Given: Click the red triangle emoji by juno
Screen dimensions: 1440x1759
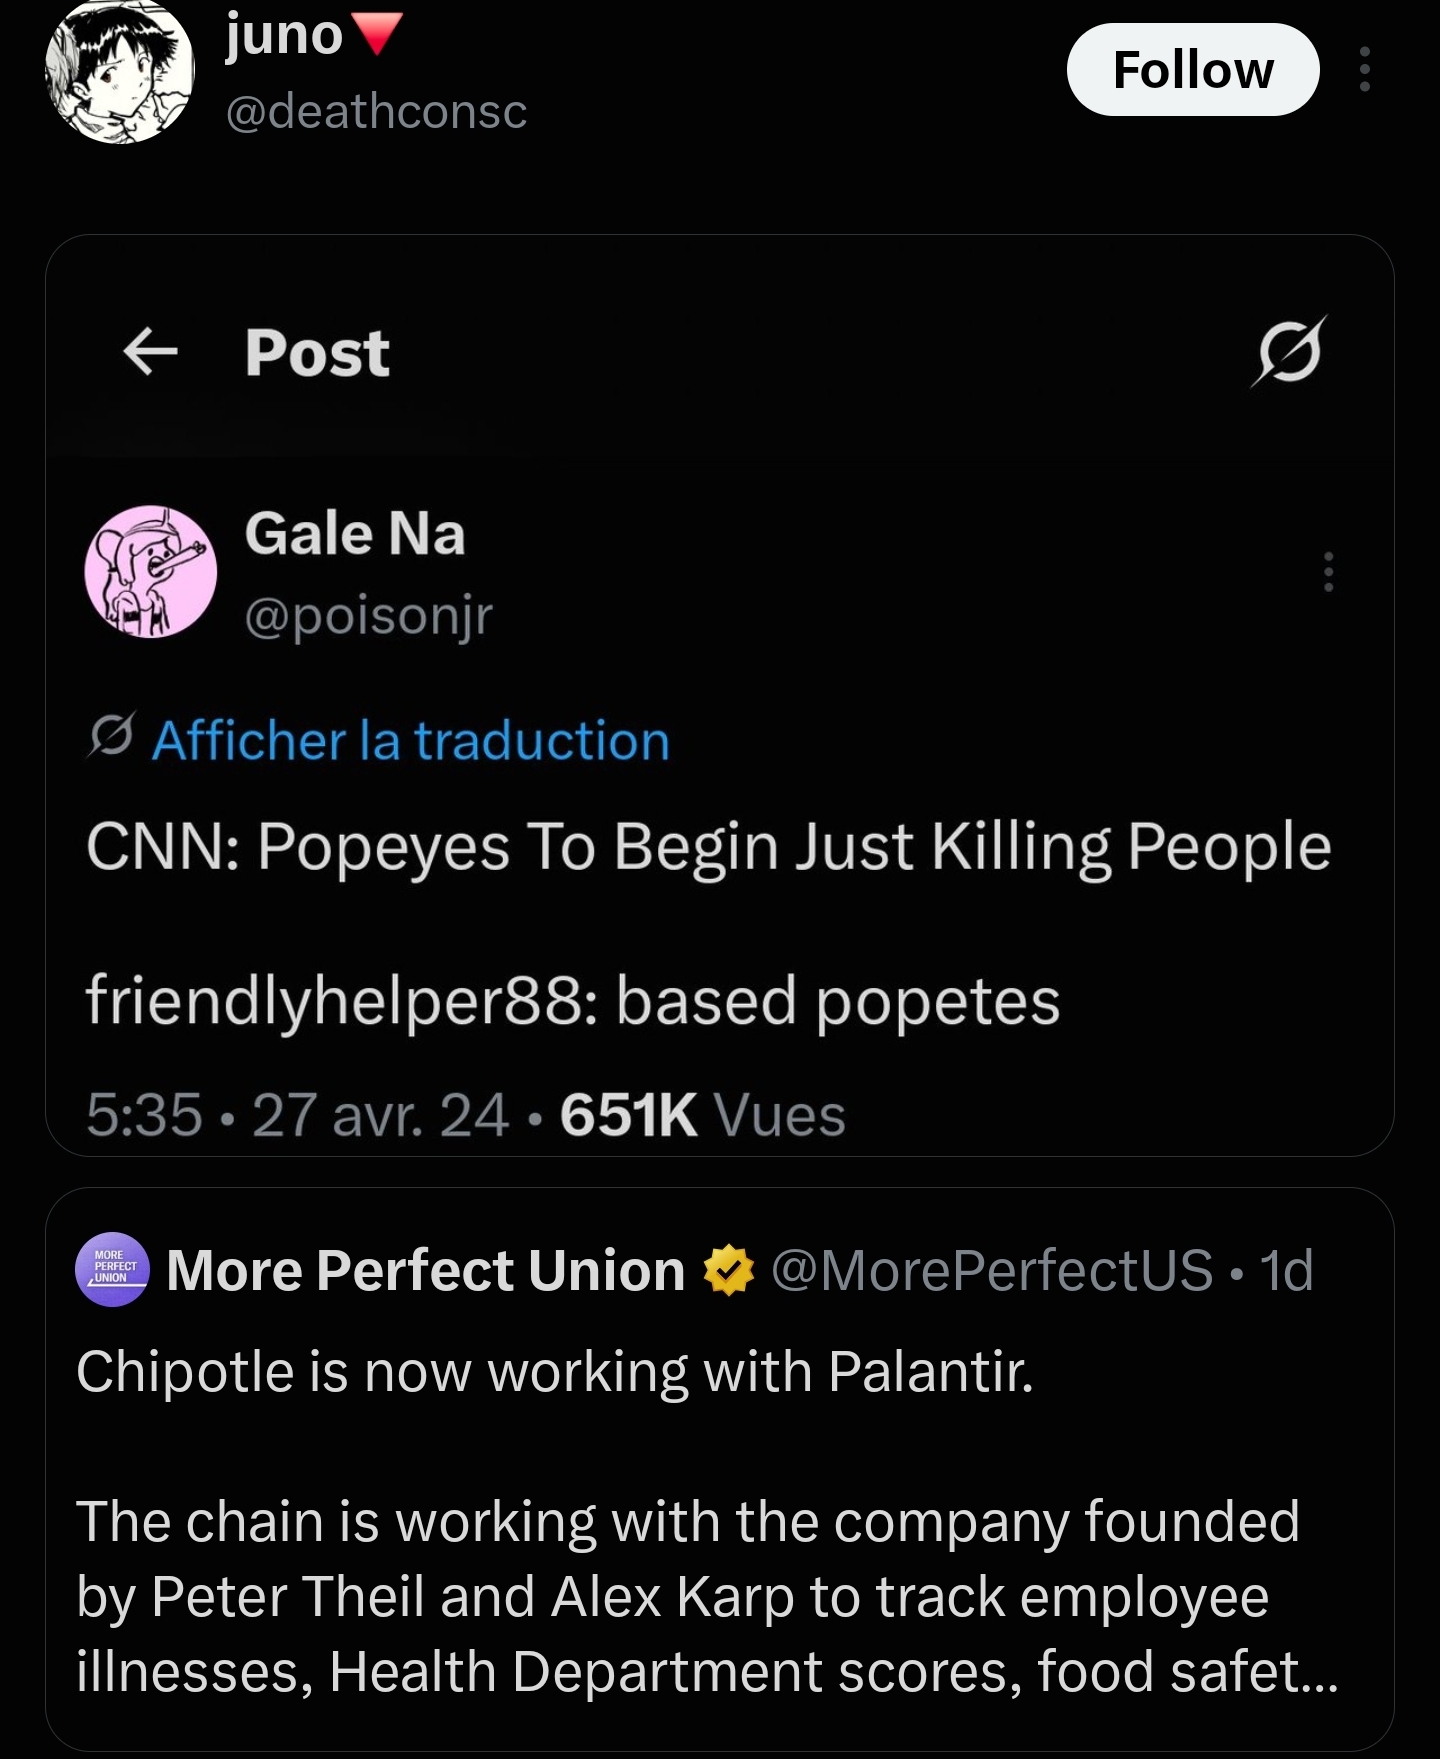Looking at the screenshot, I should click(379, 34).
